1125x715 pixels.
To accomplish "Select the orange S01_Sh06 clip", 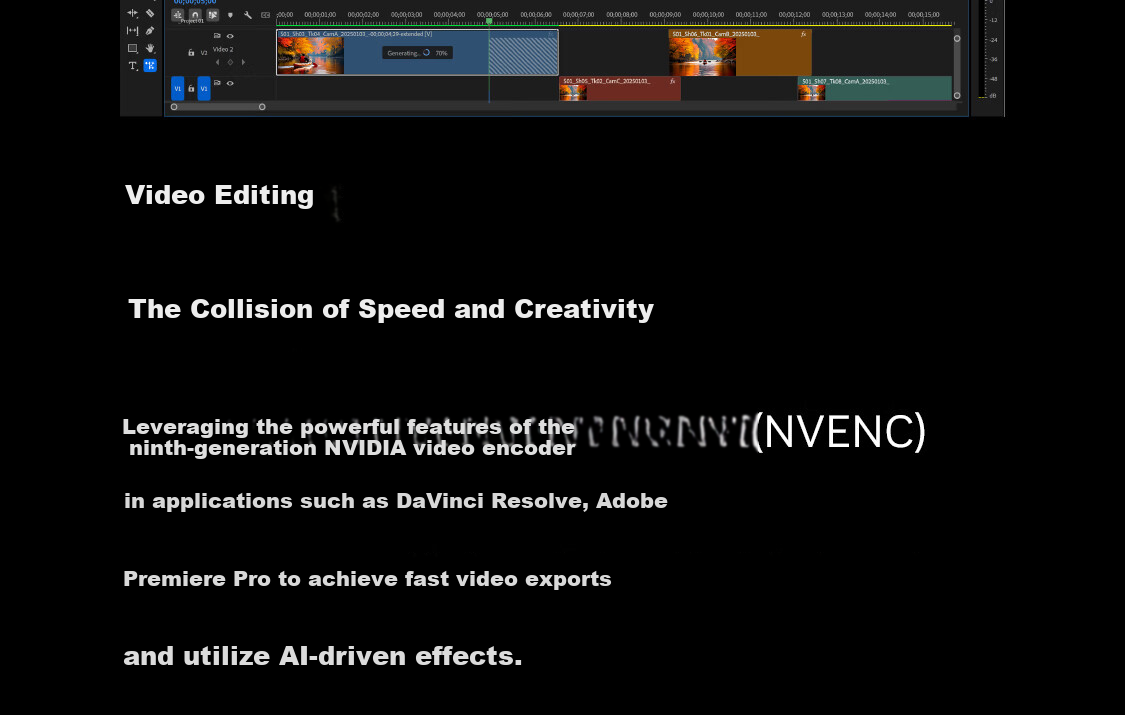I will pos(740,52).
